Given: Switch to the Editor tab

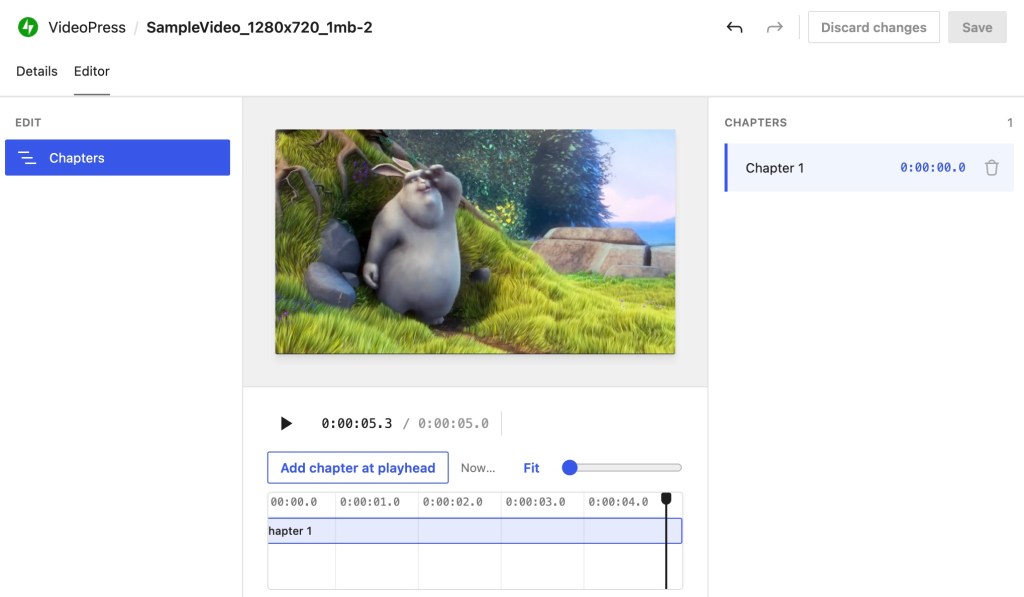Looking at the screenshot, I should pos(91,71).
